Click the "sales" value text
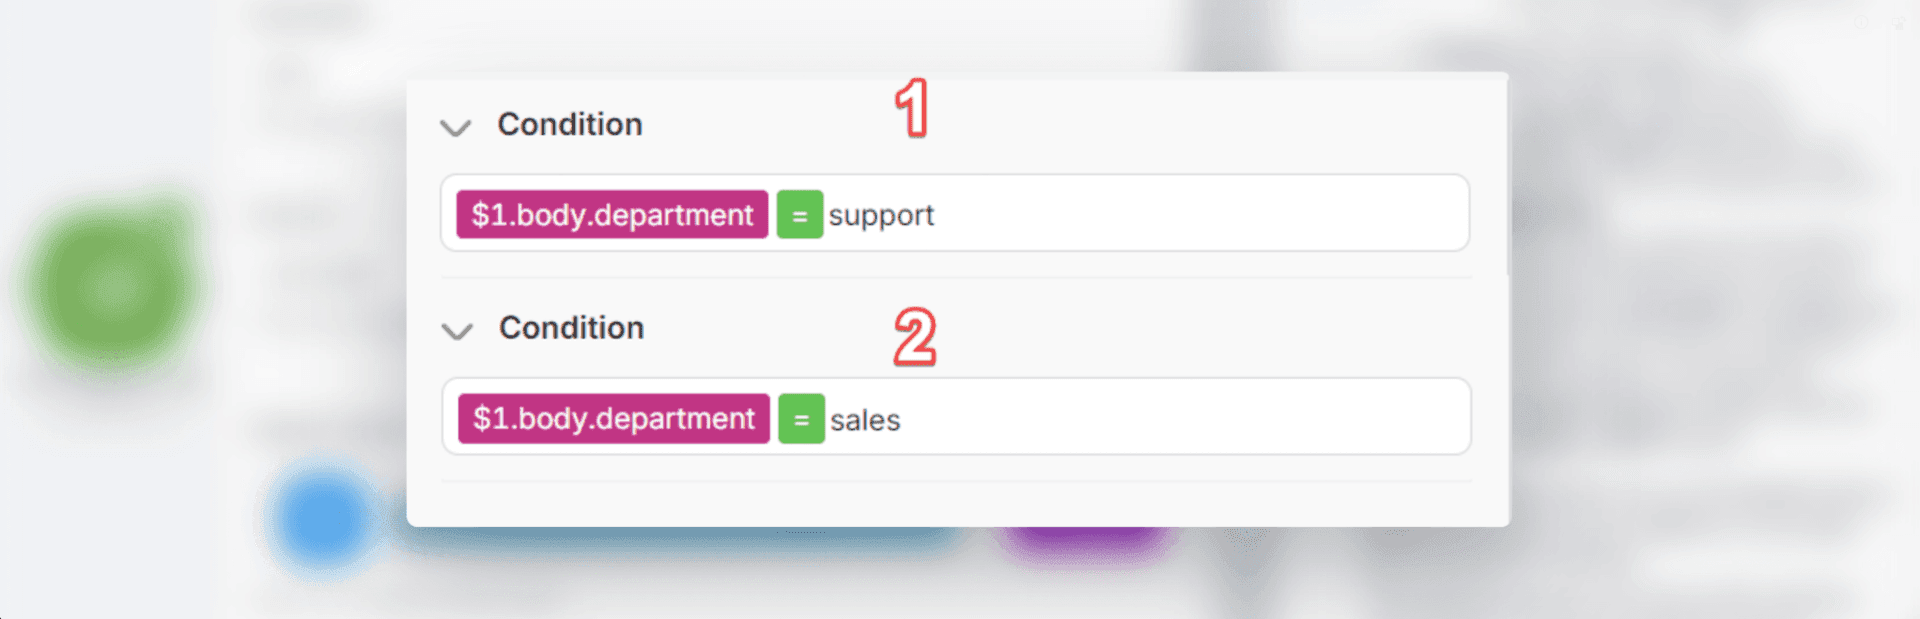The height and width of the screenshot is (619, 1920). click(x=865, y=420)
